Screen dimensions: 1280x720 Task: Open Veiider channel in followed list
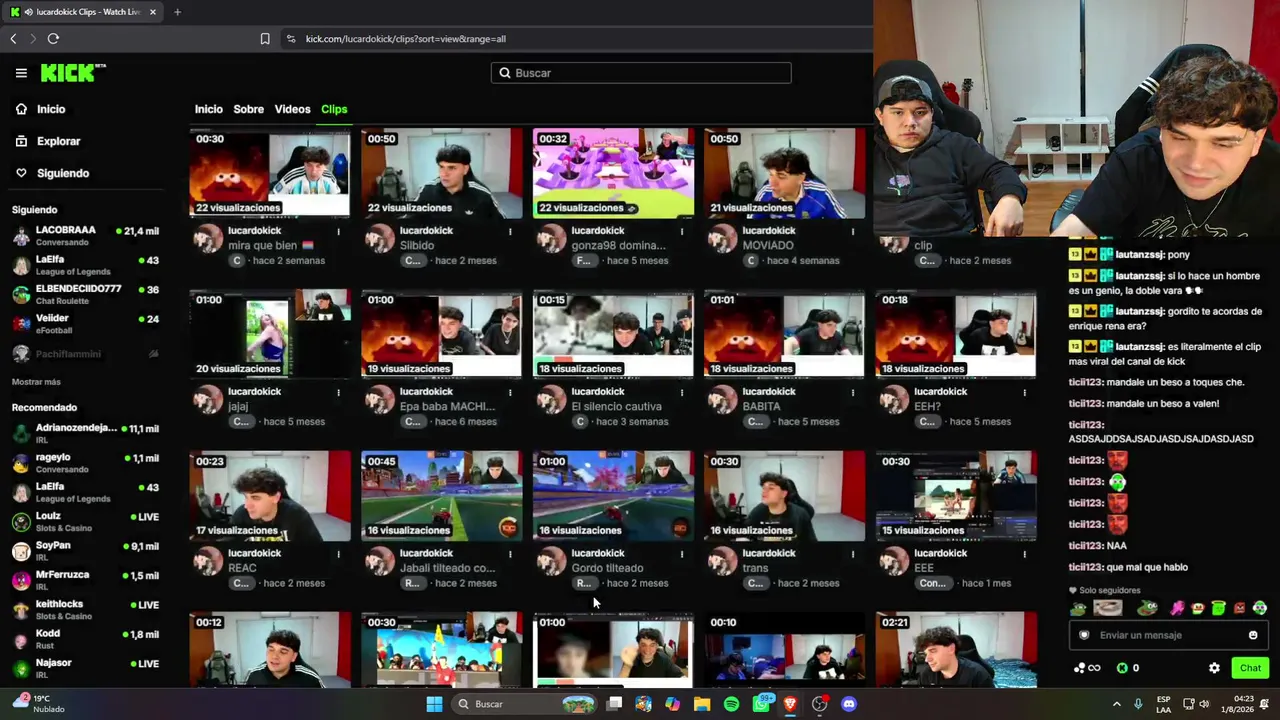[86, 324]
